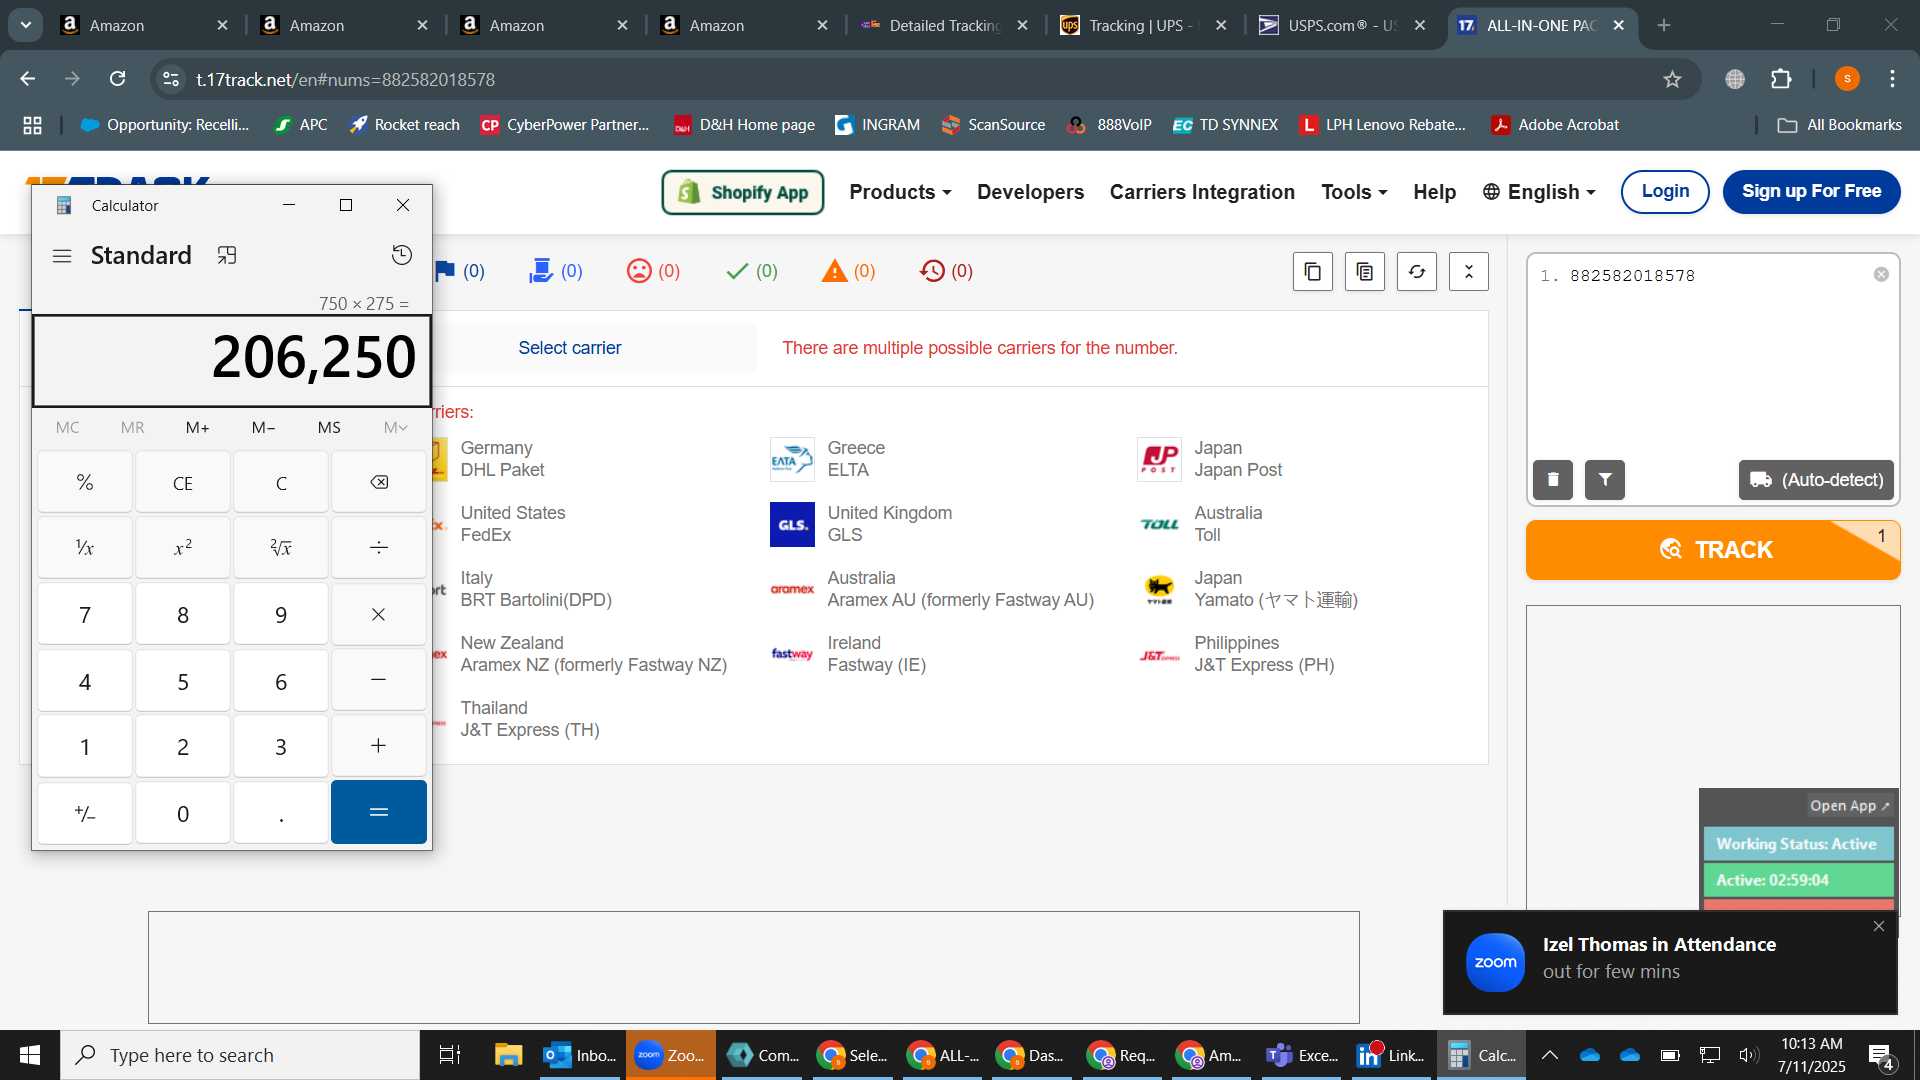Image resolution: width=1920 pixels, height=1080 pixels.
Task: Toggle Calculator keep-on-top icon
Action: [x=227, y=255]
